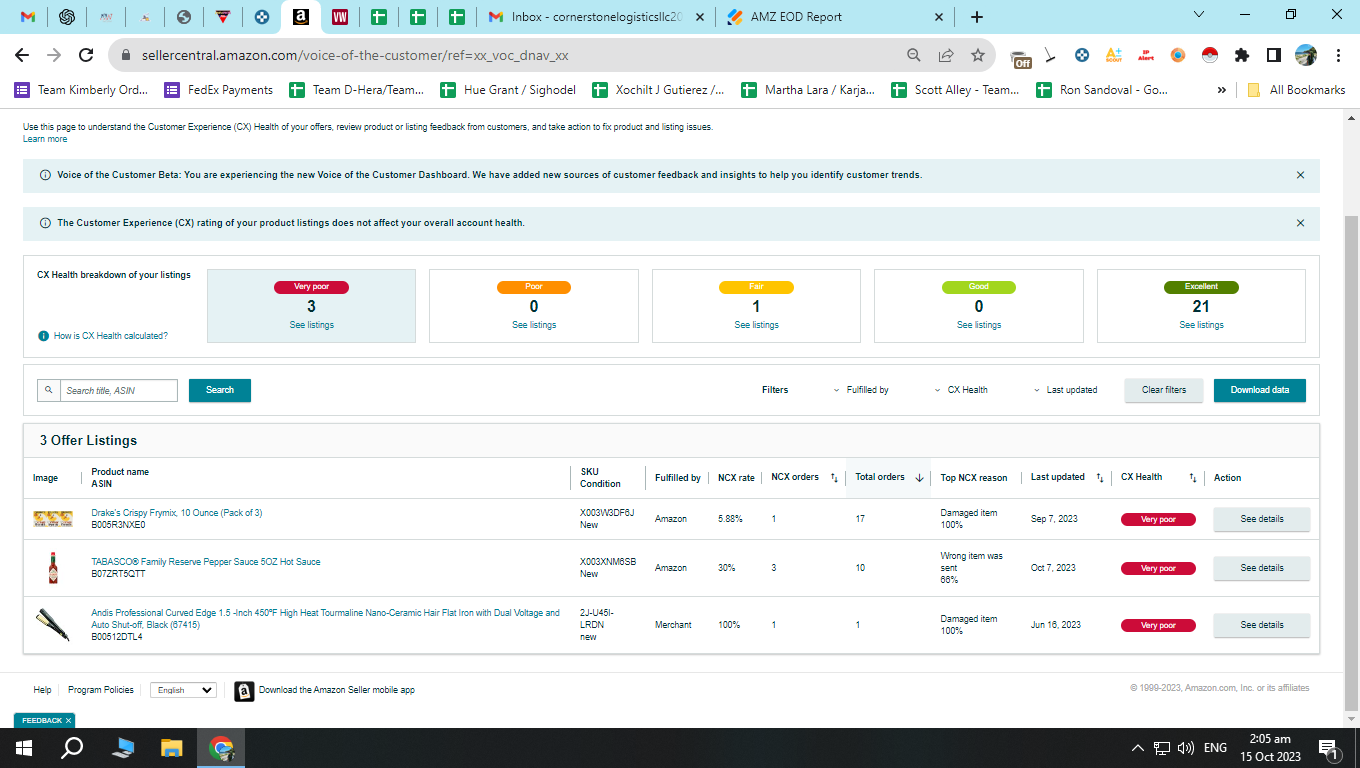Select the Fair CX Health card

point(756,306)
